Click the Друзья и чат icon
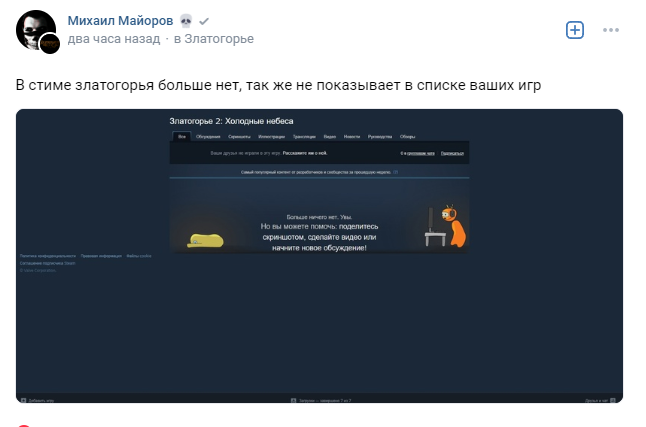This screenshot has width=646, height=427. click(613, 400)
